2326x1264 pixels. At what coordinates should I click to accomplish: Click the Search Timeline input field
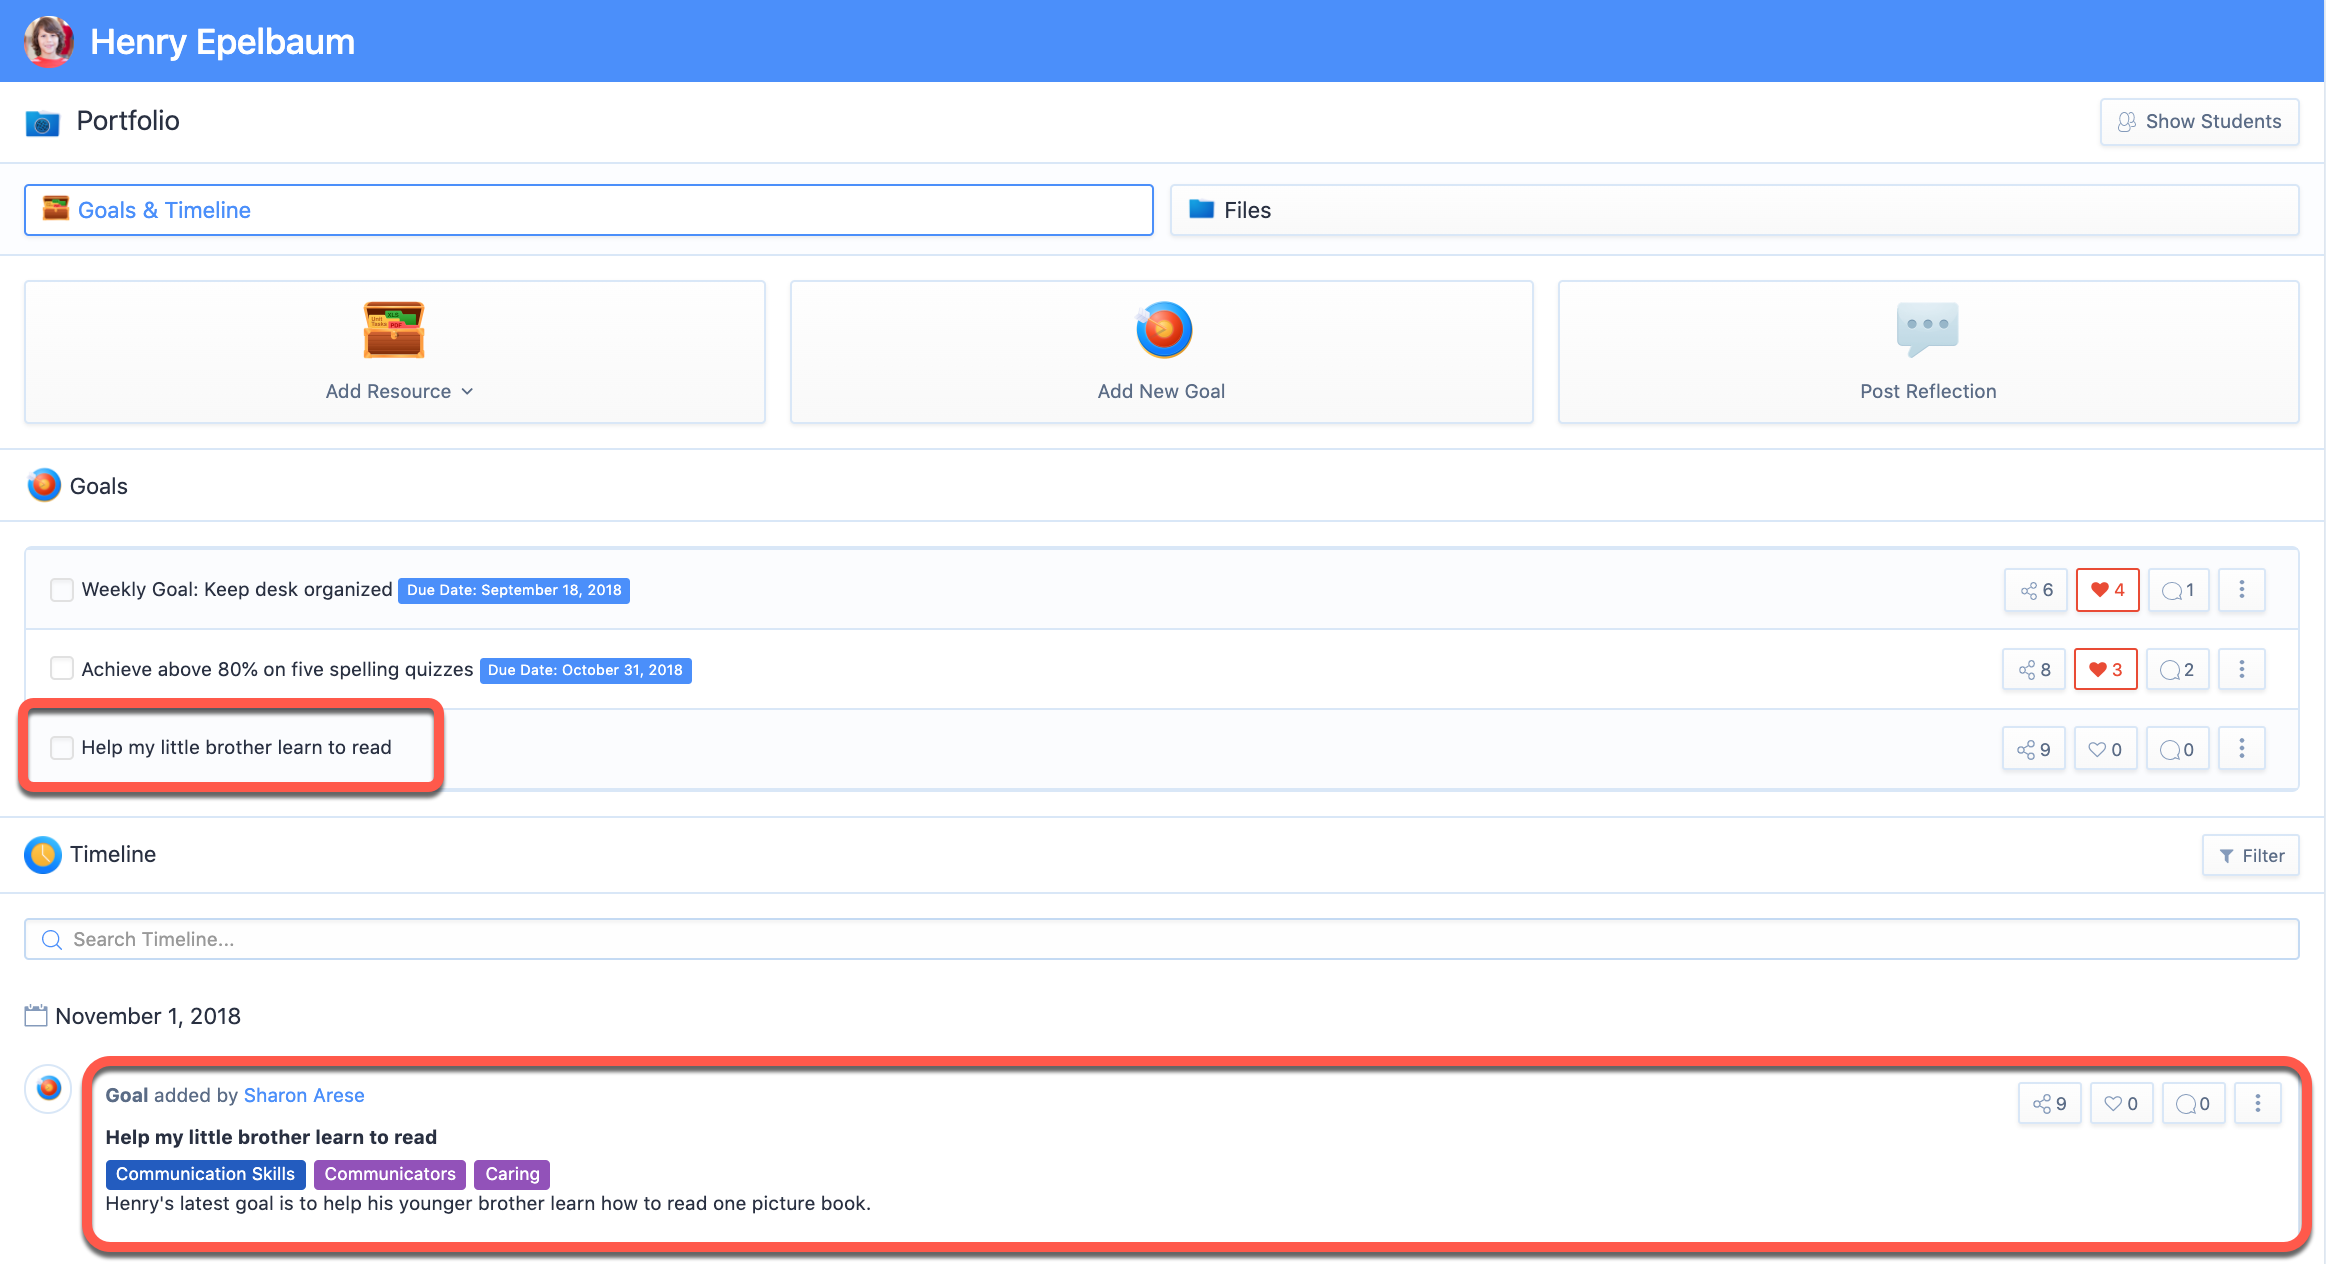point(1162,940)
